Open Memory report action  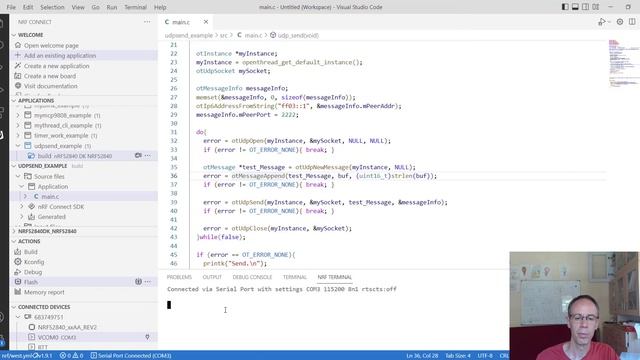44,292
